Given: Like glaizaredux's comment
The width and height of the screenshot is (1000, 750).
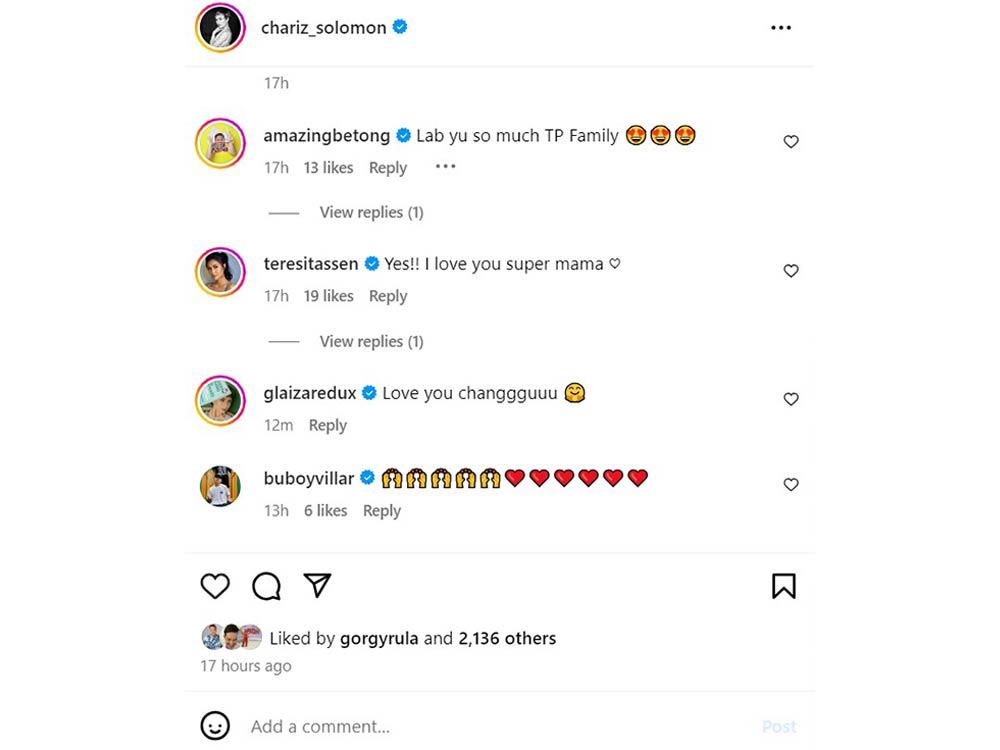Looking at the screenshot, I should tap(791, 399).
